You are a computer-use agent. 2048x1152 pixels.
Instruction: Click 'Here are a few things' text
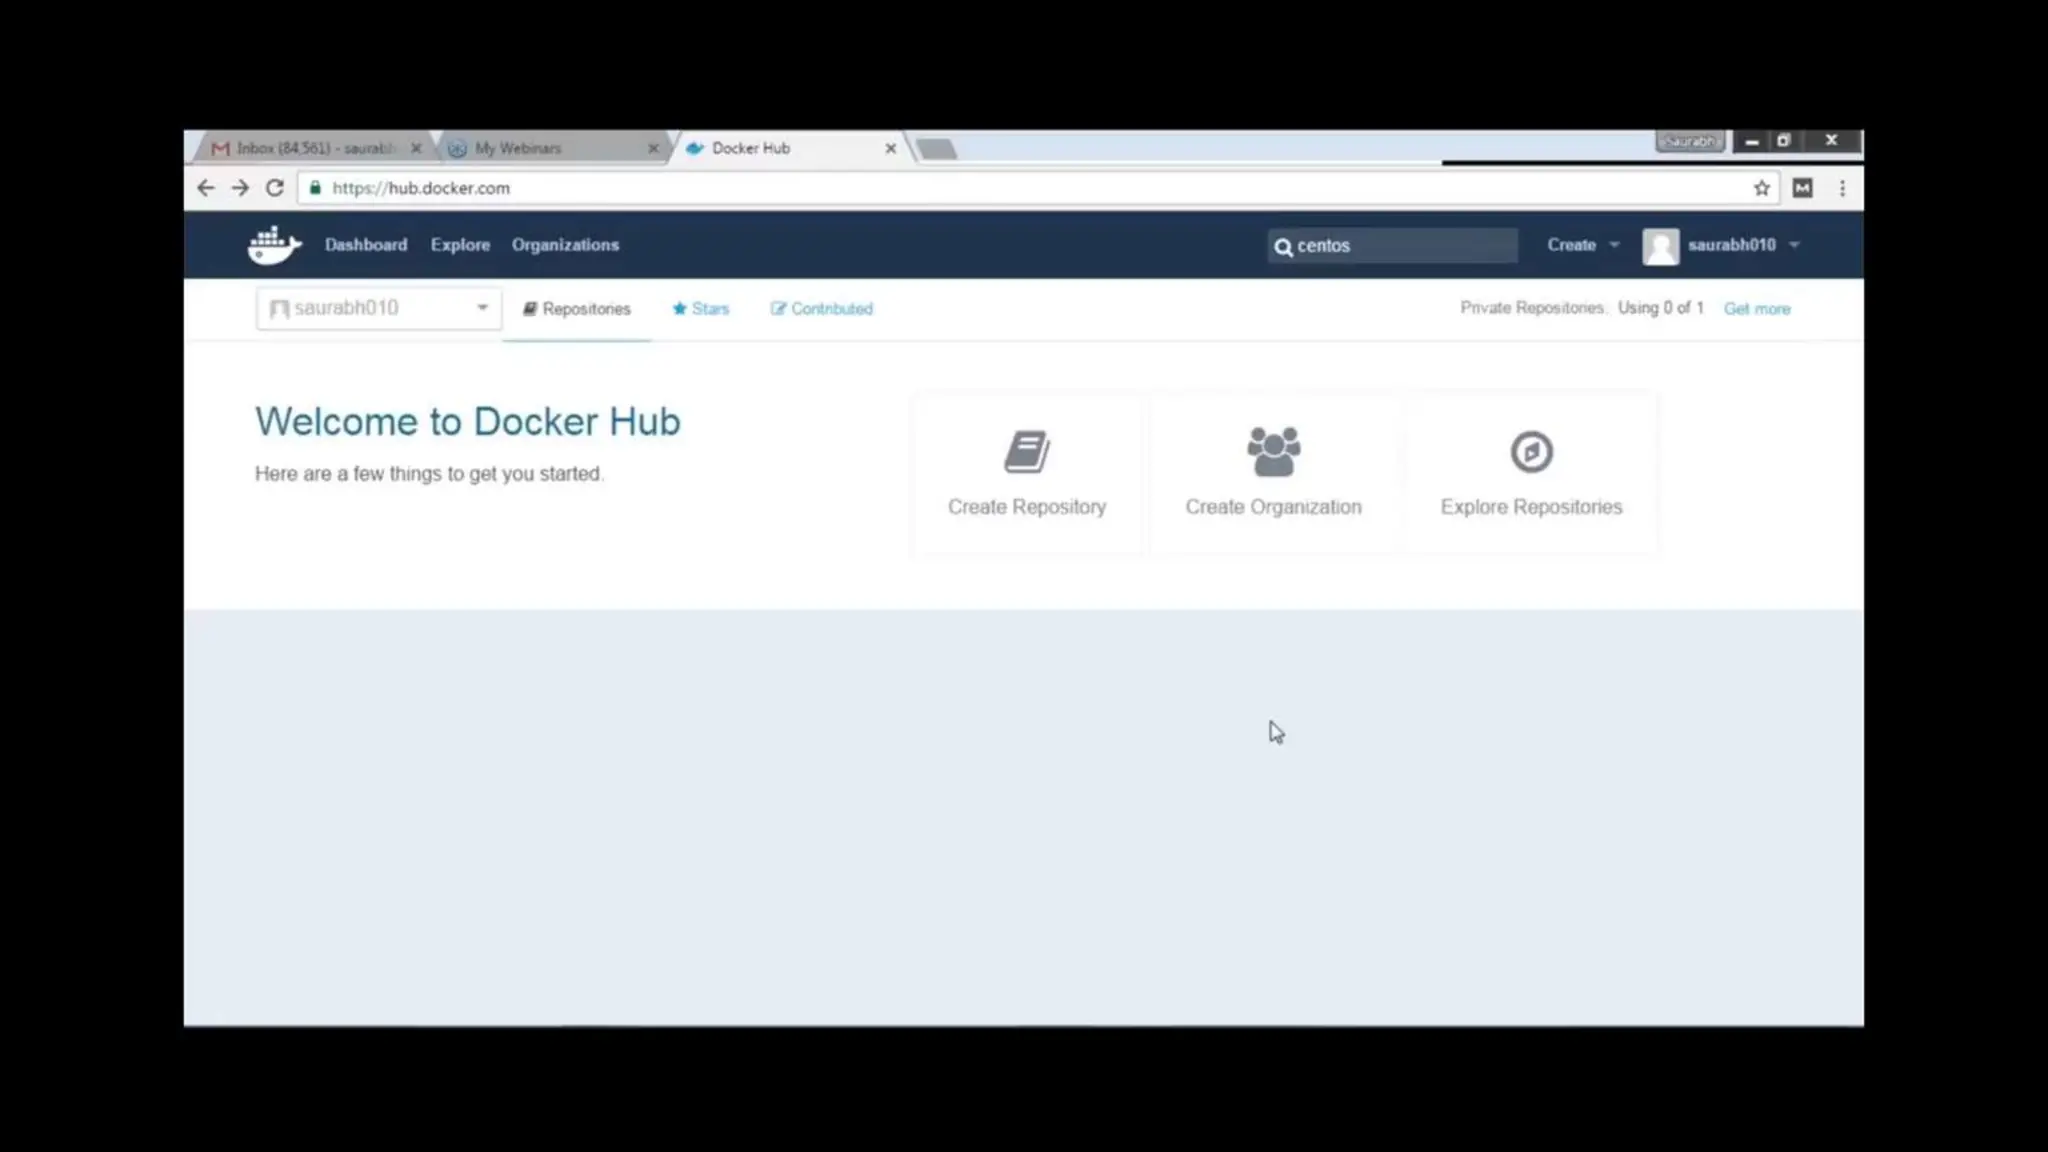429,474
